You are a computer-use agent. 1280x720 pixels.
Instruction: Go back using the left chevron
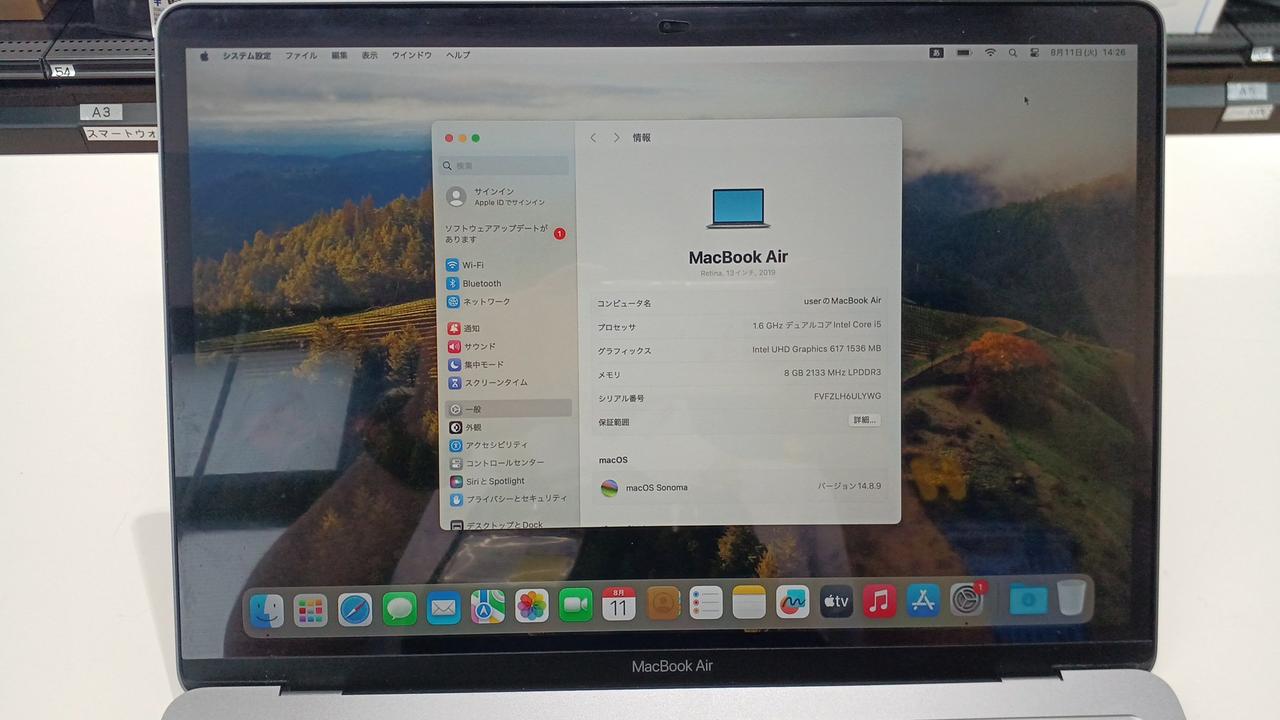coord(593,138)
